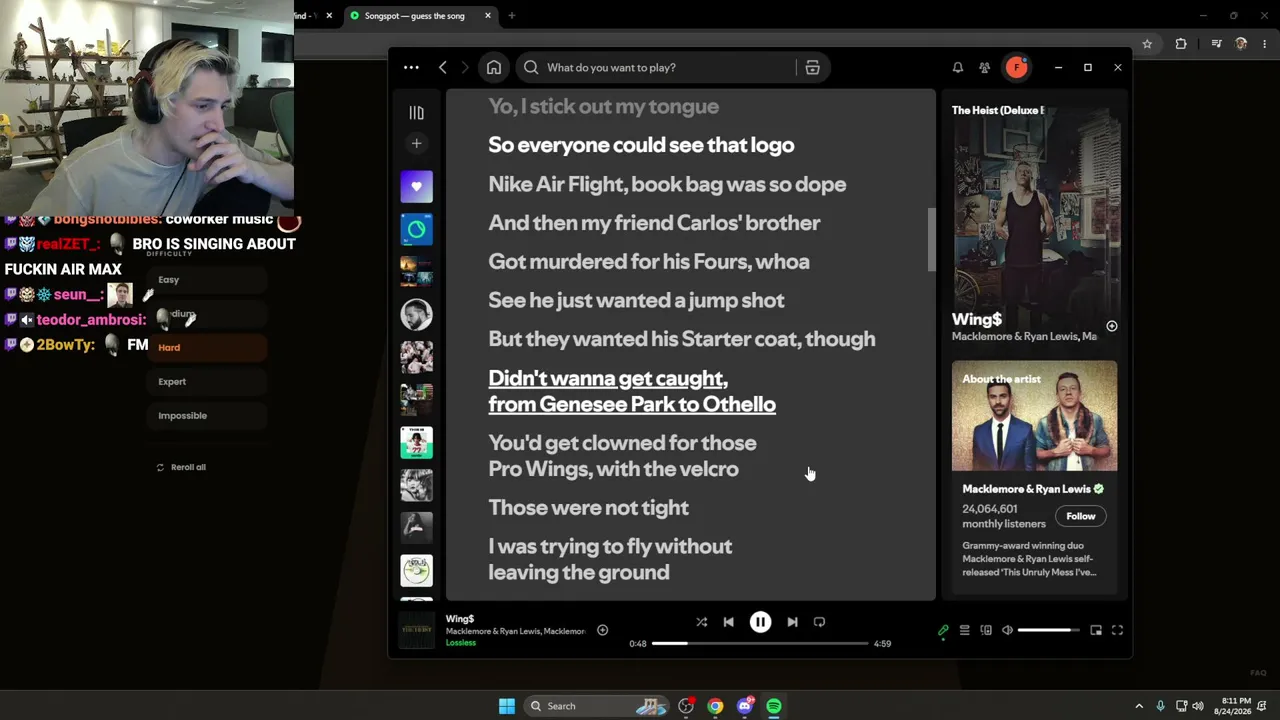Open The Heist album thumbnail in now-playing bar
The height and width of the screenshot is (720, 1280).
417,630
